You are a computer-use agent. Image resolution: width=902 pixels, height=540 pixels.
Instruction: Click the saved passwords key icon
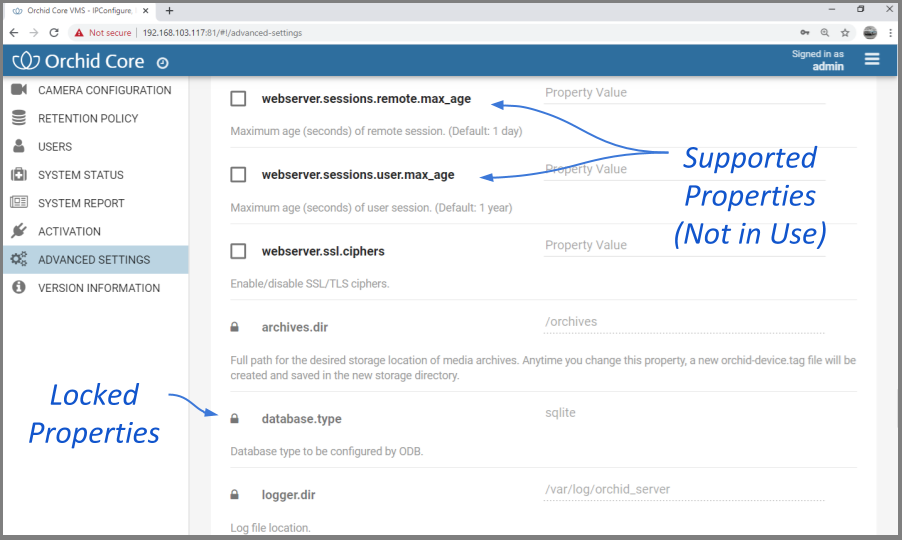pos(805,32)
